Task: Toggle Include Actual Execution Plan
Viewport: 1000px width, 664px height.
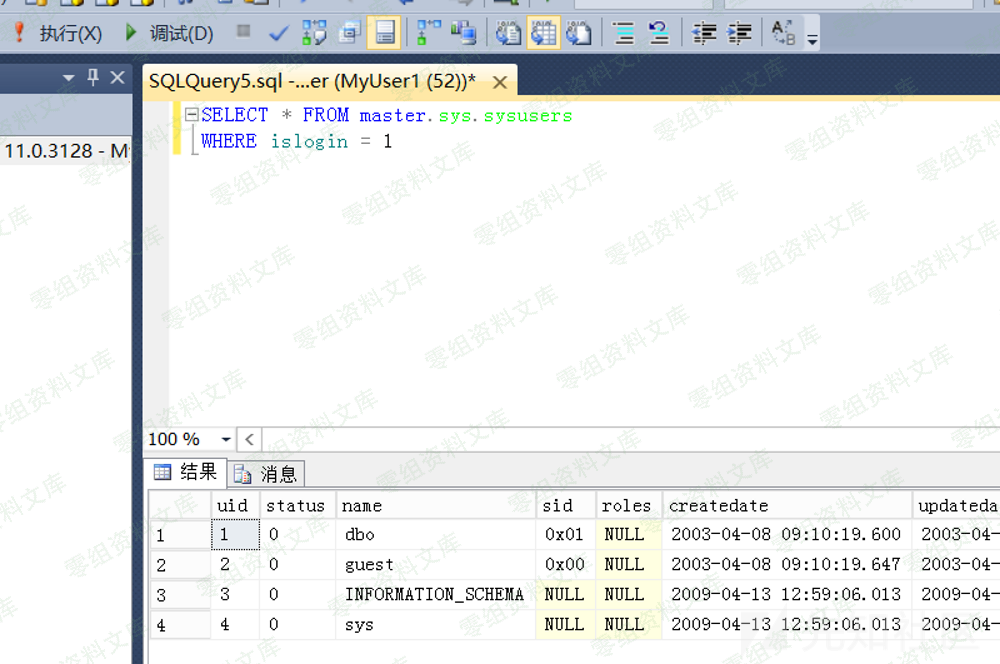Action: pos(429,34)
